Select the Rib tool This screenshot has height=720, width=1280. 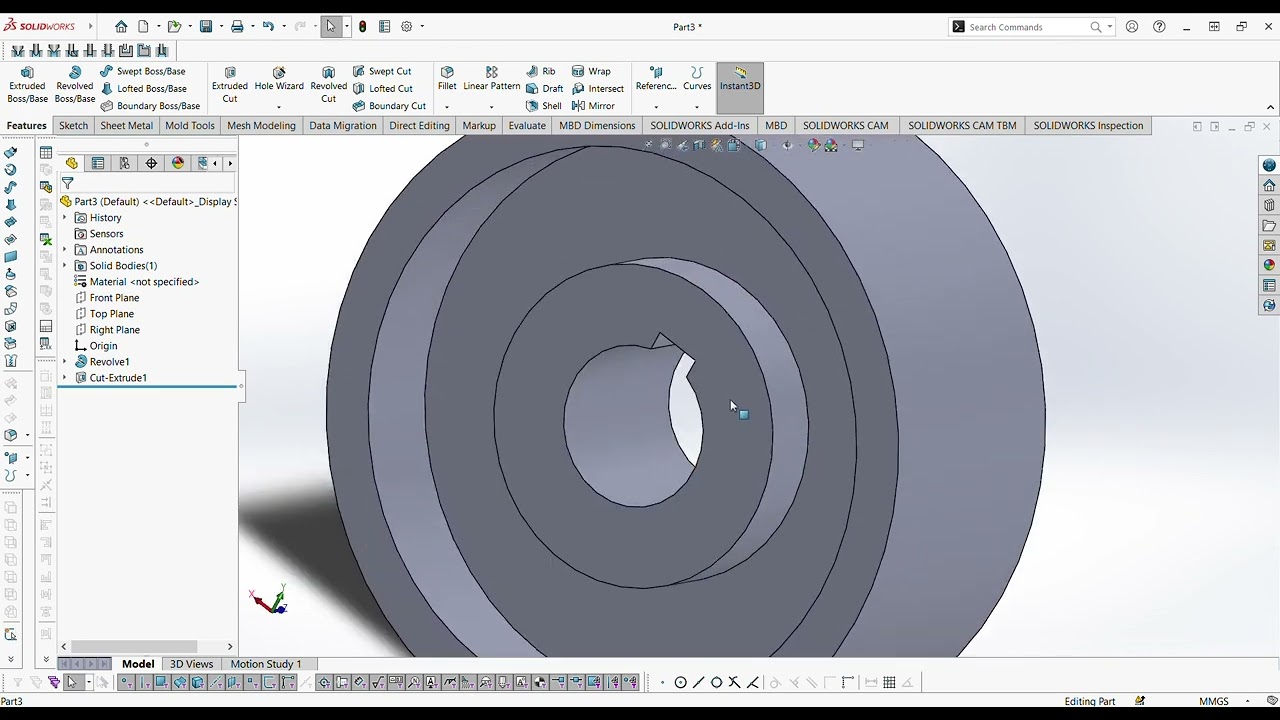[x=541, y=71]
